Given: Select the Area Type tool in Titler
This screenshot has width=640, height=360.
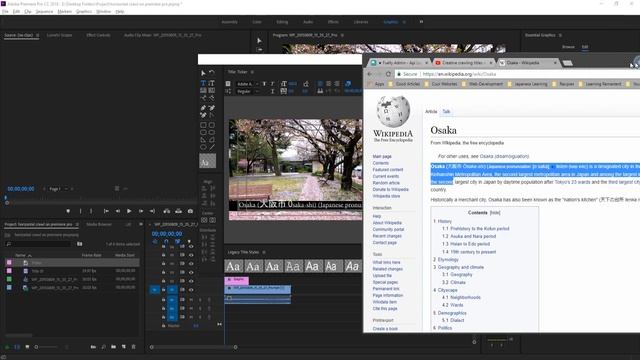Looking at the screenshot, I should (203, 90).
